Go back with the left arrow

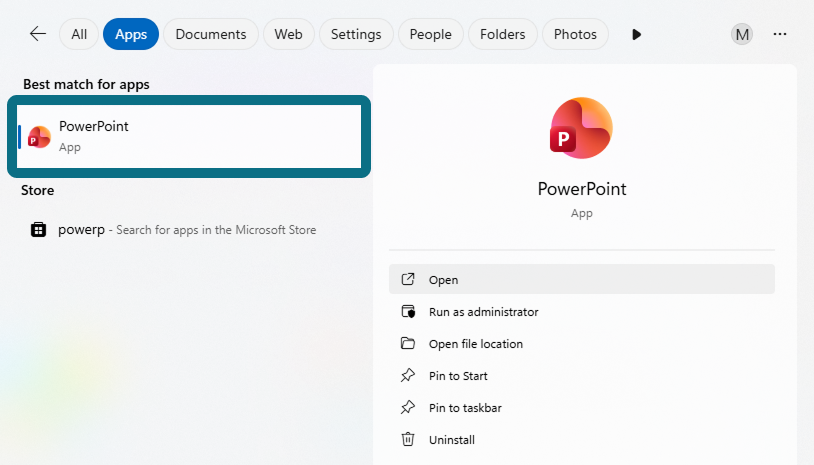pos(37,34)
